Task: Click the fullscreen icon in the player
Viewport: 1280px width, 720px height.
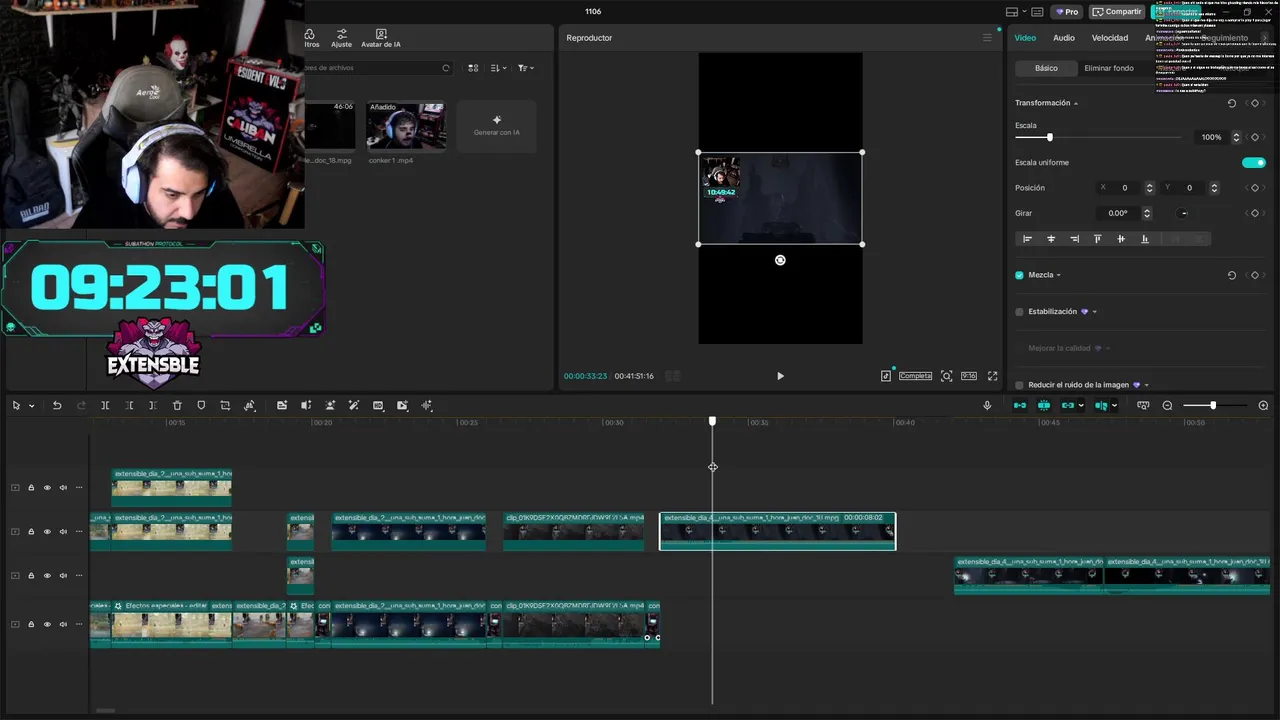Action: 993,376
